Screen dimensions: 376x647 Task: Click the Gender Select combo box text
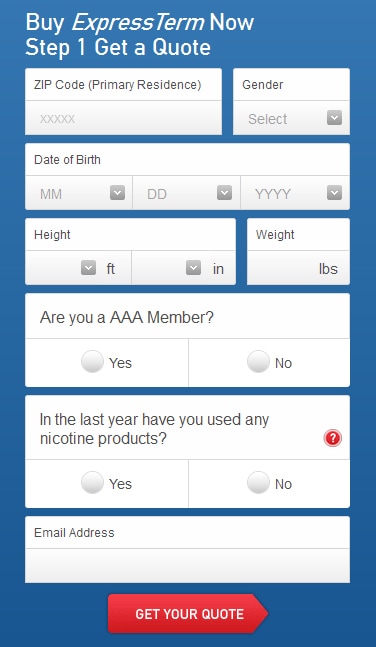pos(267,119)
